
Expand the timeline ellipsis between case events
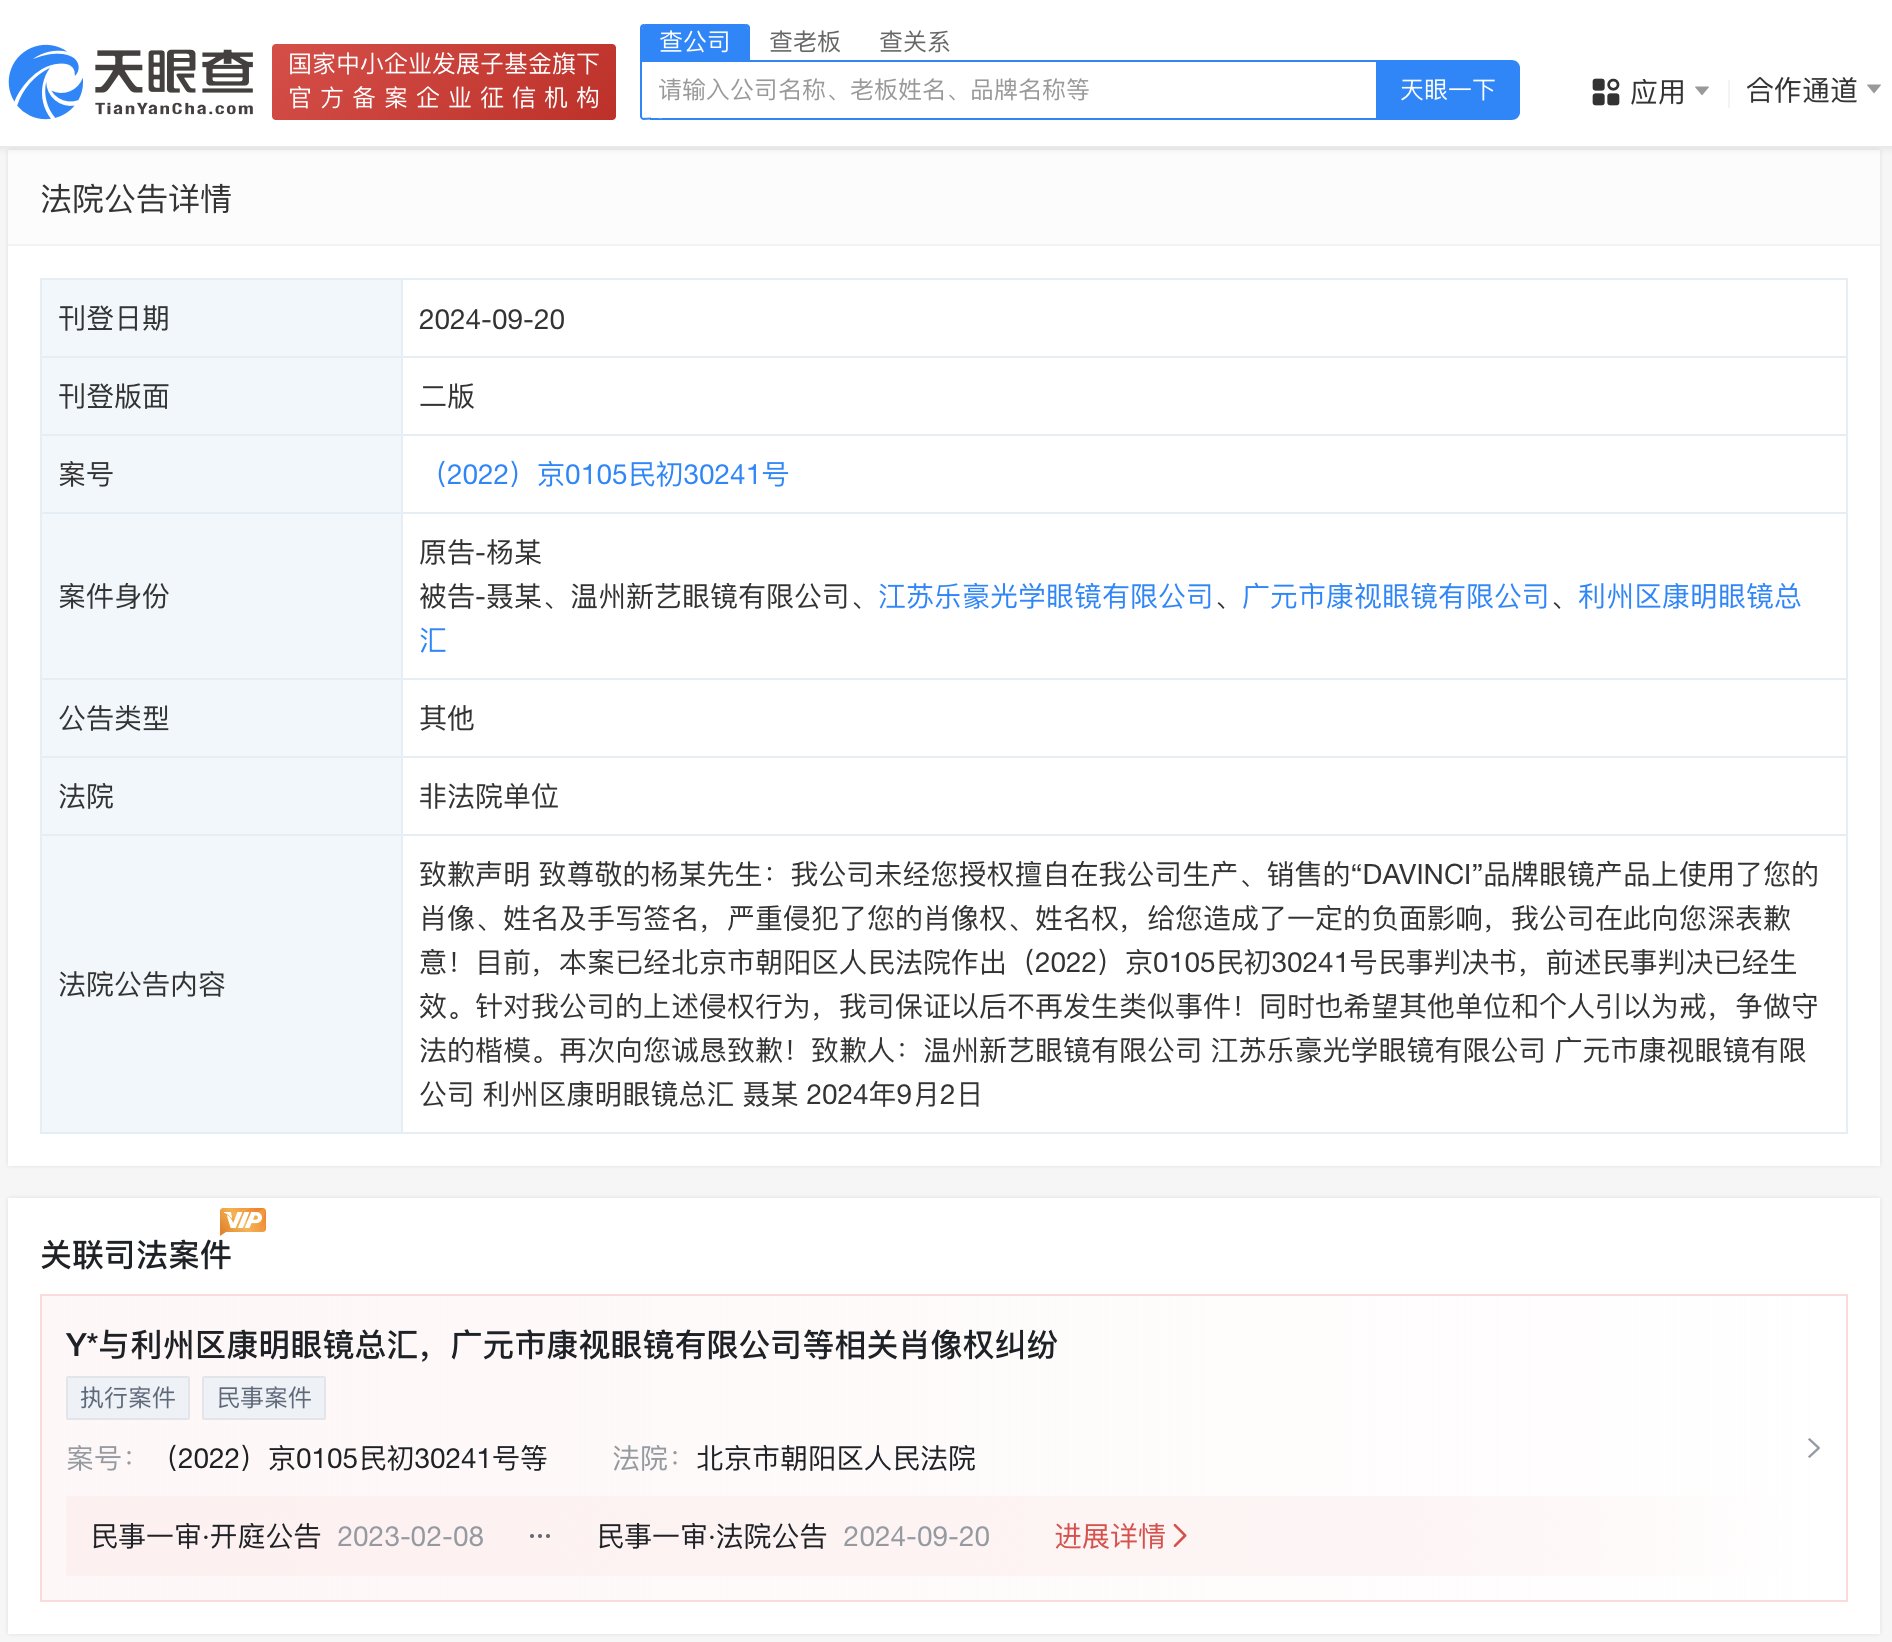(x=540, y=1536)
